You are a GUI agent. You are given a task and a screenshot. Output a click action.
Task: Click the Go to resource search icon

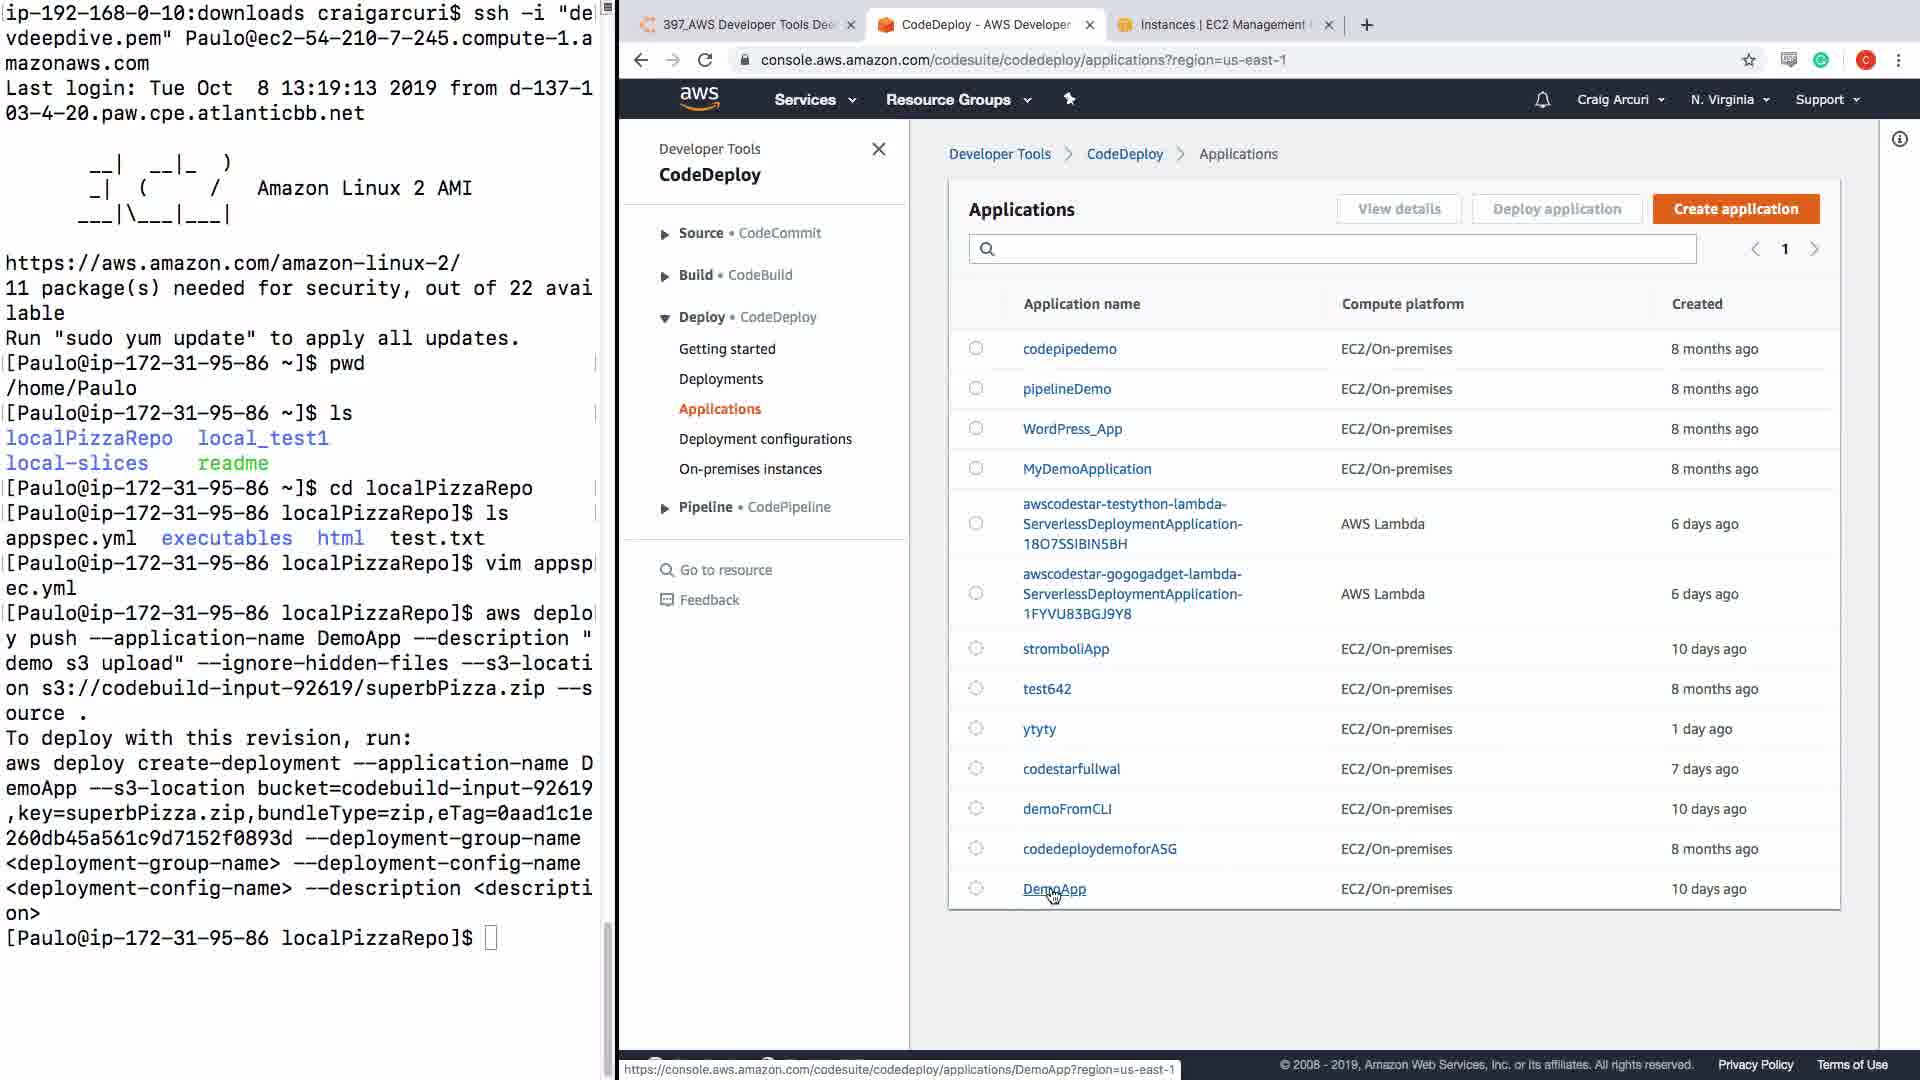[667, 570]
